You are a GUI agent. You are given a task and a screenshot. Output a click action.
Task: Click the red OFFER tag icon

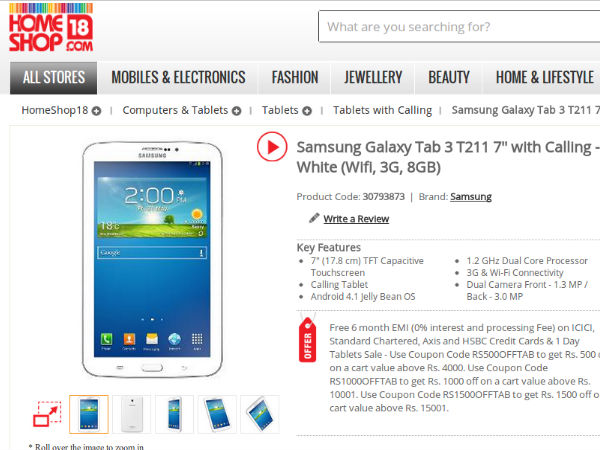point(307,340)
